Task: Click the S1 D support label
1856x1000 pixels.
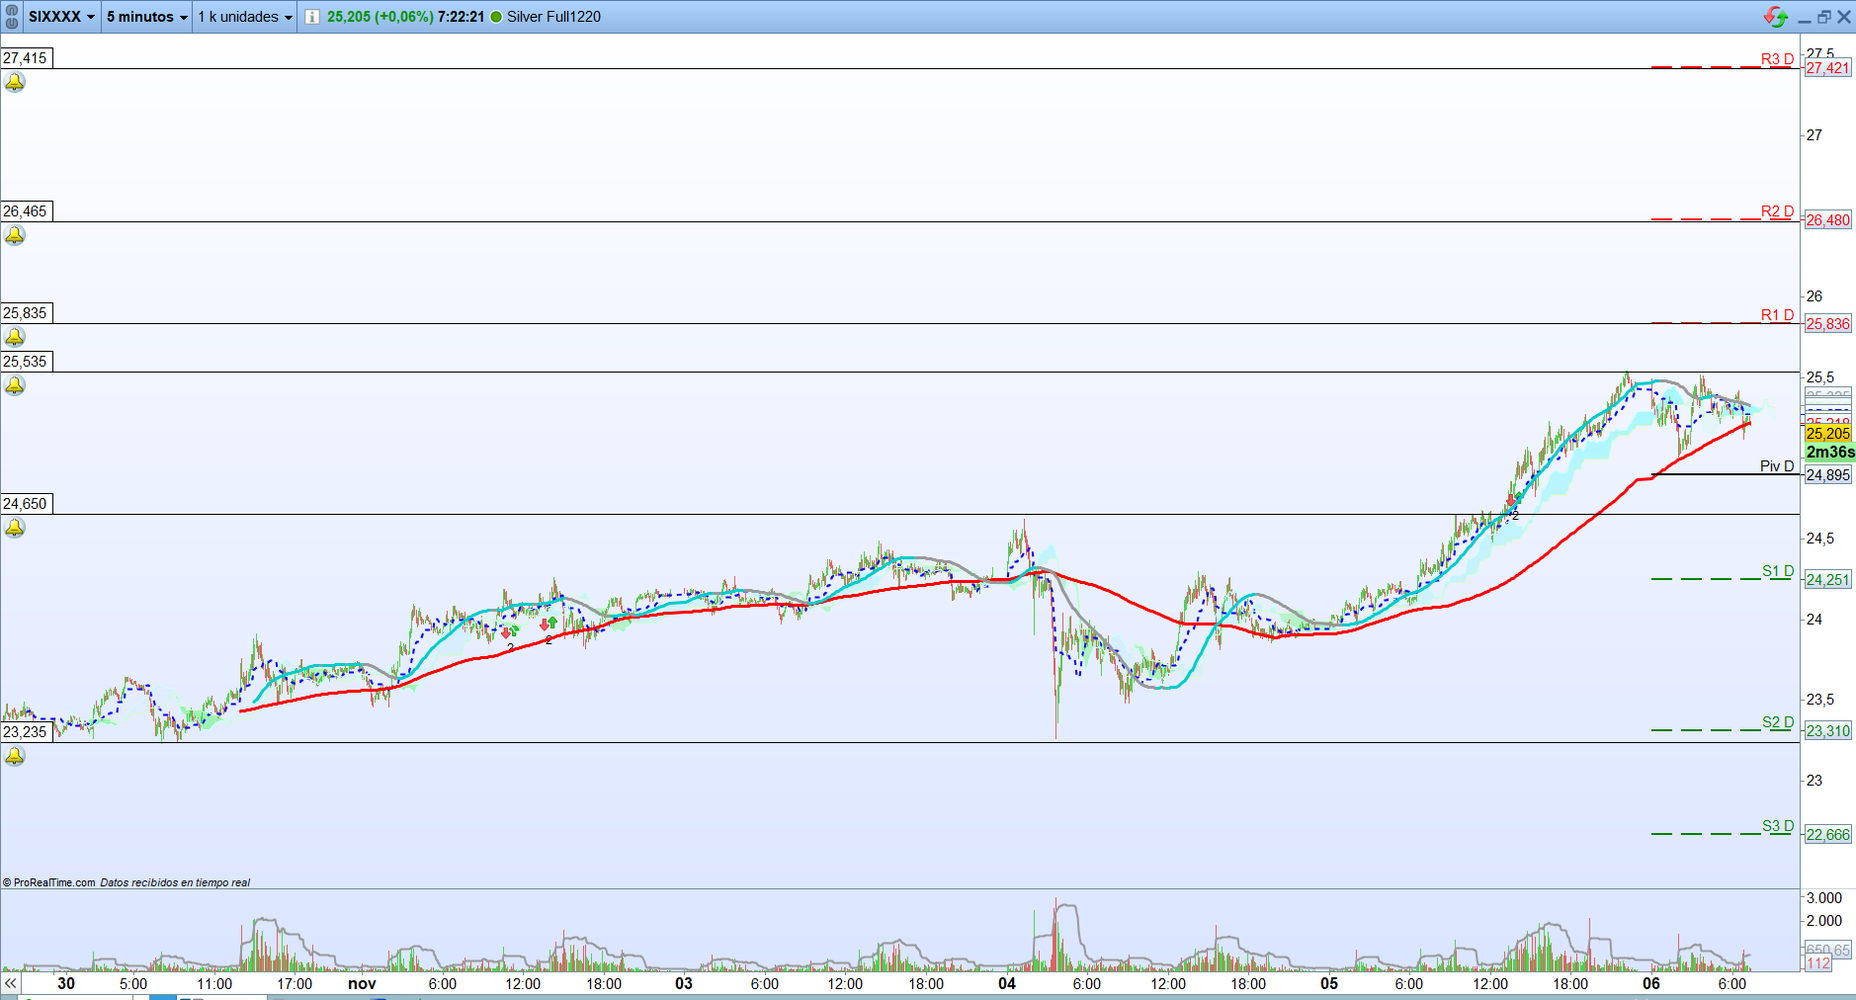Action: click(x=1777, y=571)
